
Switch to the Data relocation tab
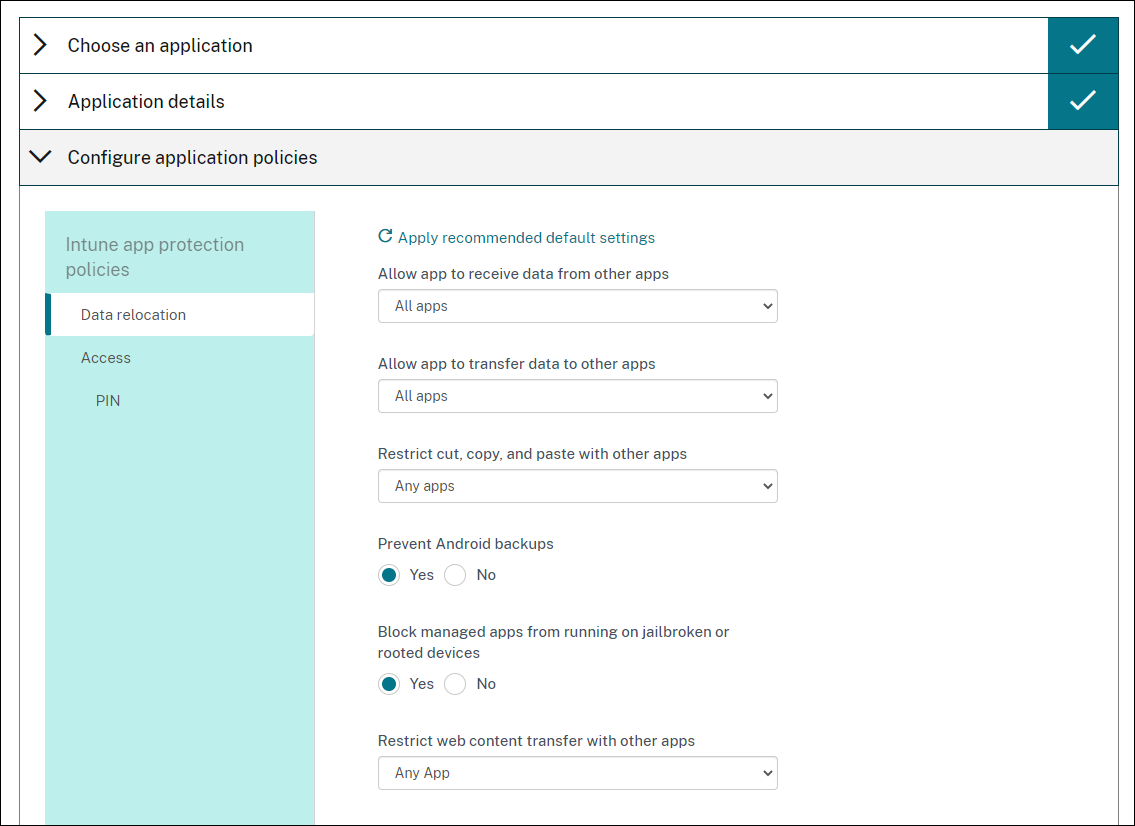pyautogui.click(x=133, y=314)
